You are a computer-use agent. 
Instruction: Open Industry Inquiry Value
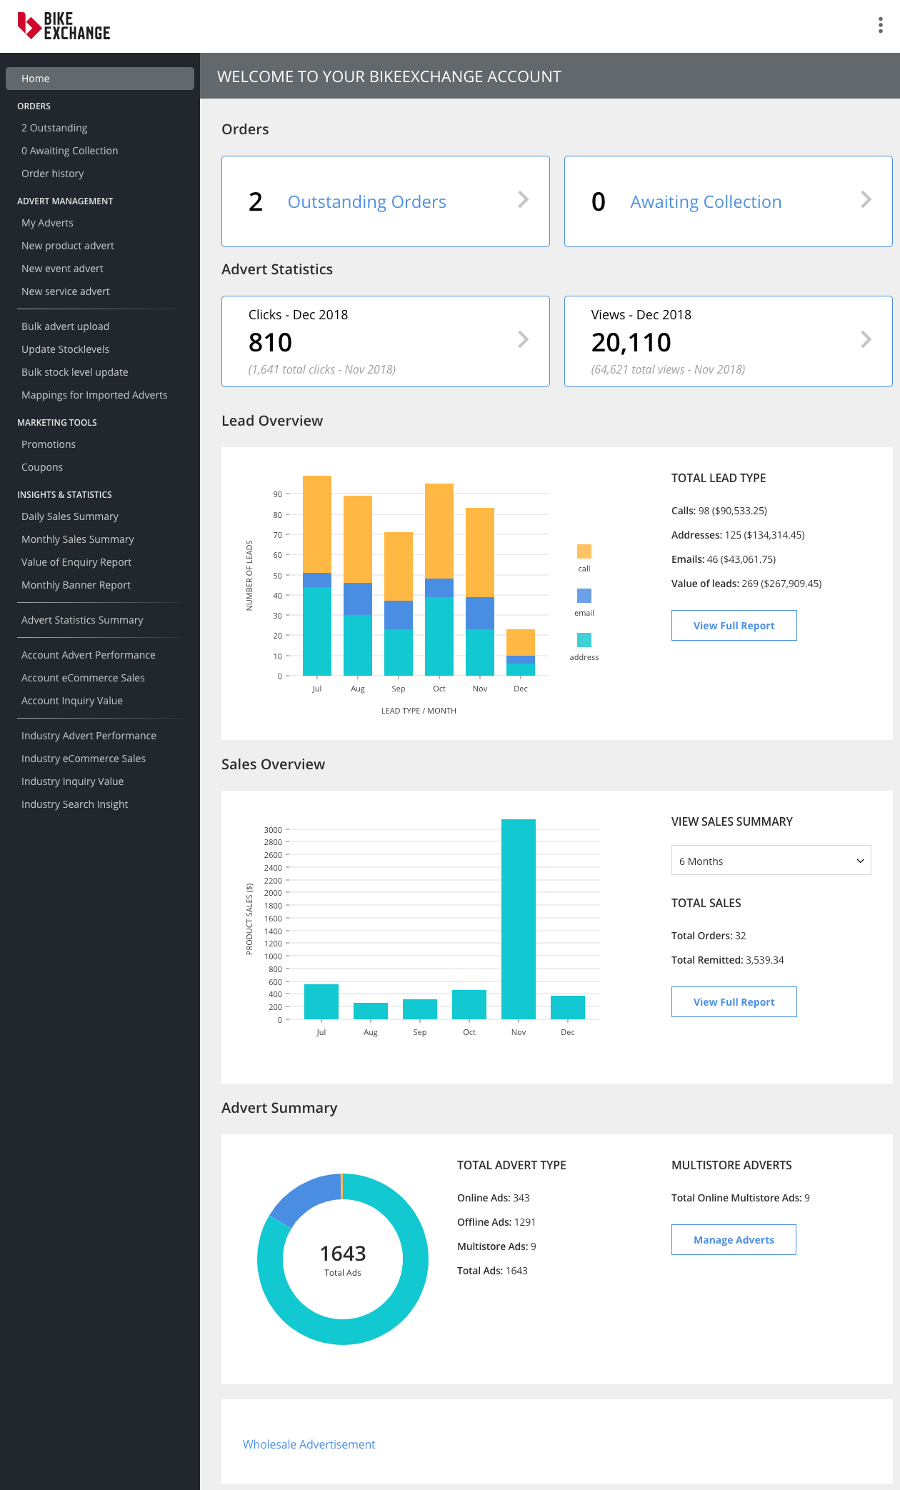click(x=73, y=783)
